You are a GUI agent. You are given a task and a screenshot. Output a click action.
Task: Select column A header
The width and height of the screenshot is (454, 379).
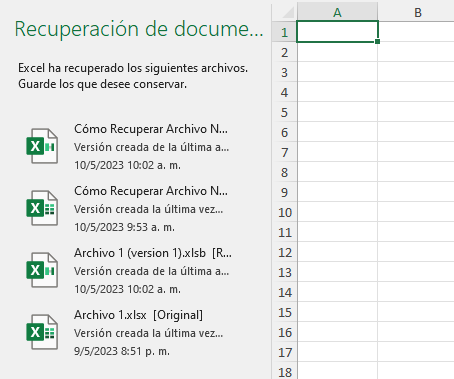337,13
